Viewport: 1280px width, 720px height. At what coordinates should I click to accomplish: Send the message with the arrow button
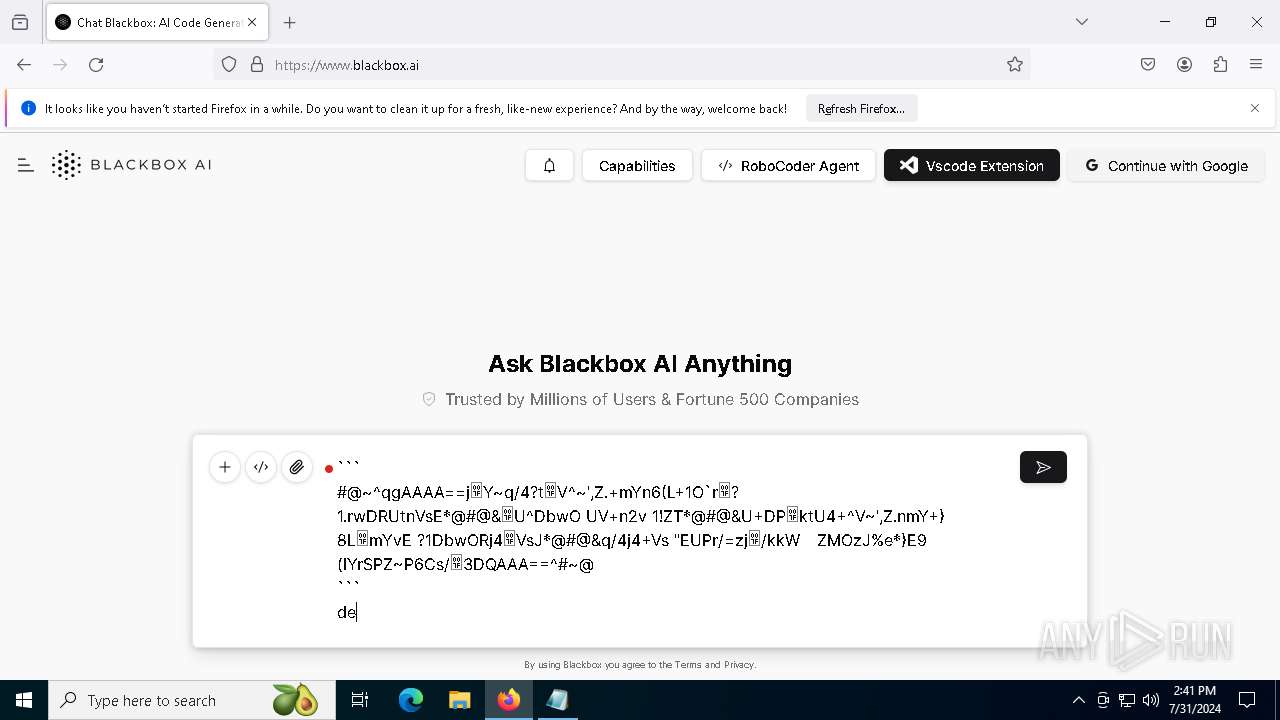[1043, 467]
